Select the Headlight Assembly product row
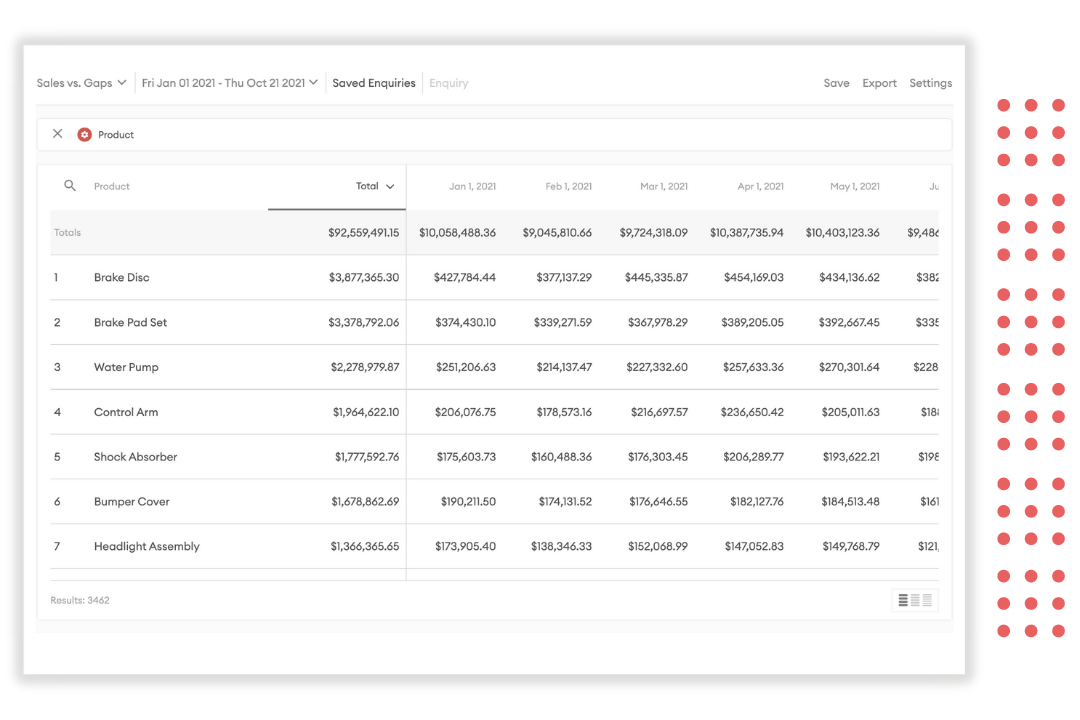Viewport: 1080px width, 720px height. (x=145, y=546)
